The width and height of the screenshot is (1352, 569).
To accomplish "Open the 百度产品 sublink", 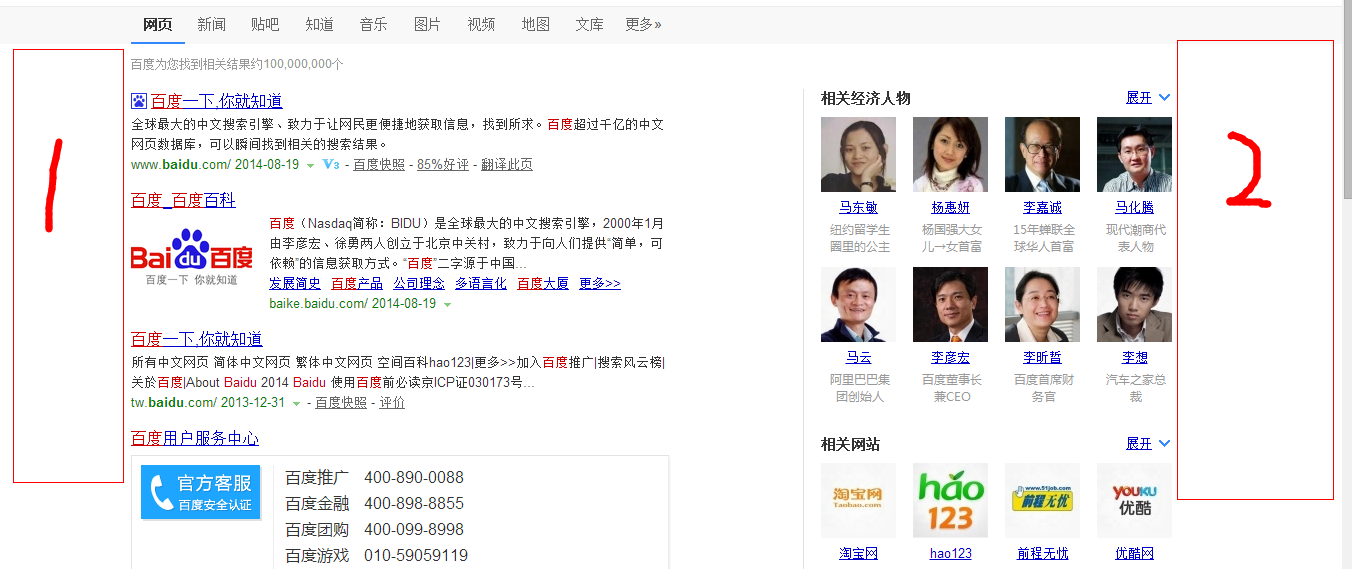I will point(357,284).
